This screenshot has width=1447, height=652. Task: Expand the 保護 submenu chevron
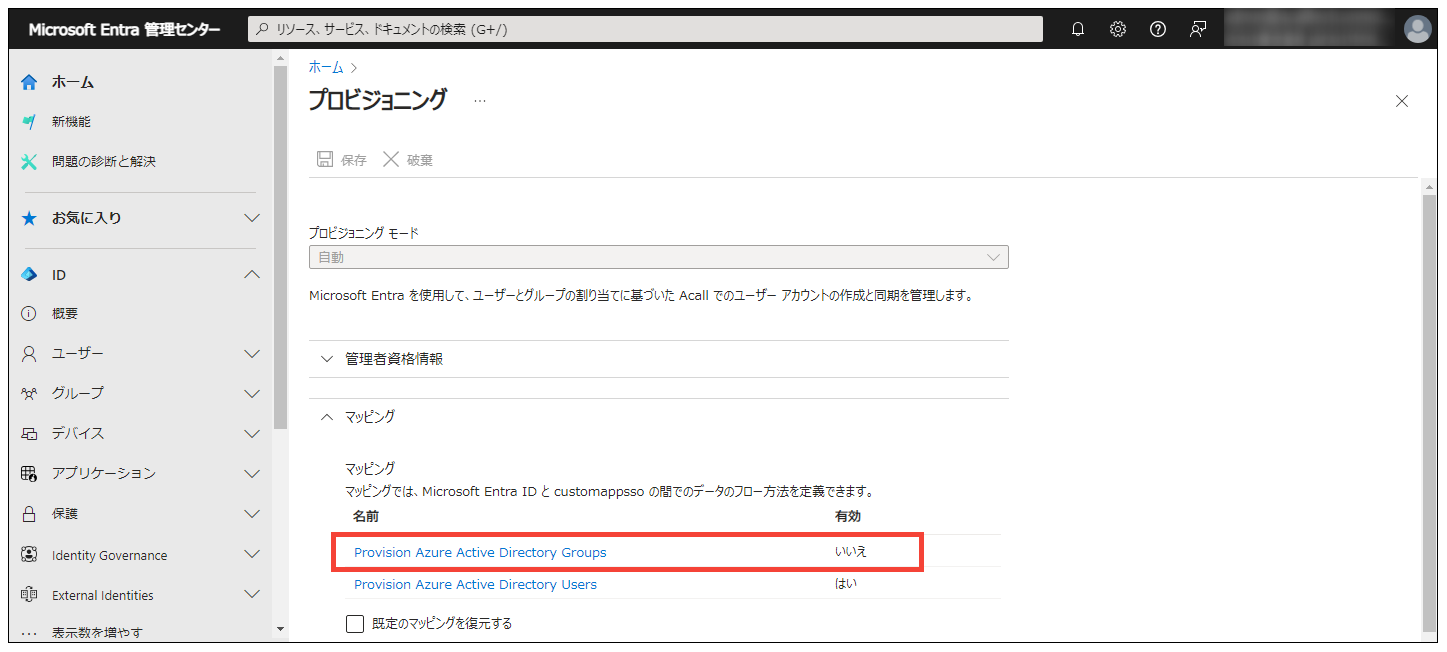pyautogui.click(x=253, y=514)
